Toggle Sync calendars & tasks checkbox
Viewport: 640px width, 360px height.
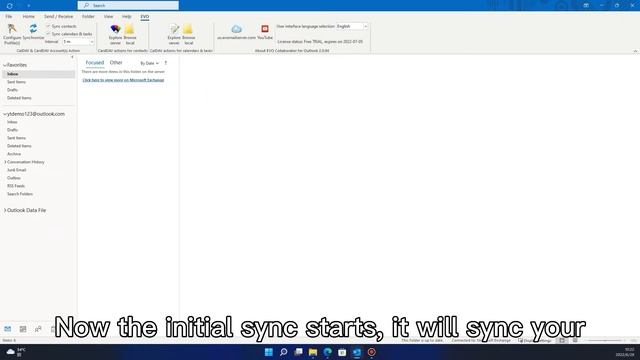48,34
